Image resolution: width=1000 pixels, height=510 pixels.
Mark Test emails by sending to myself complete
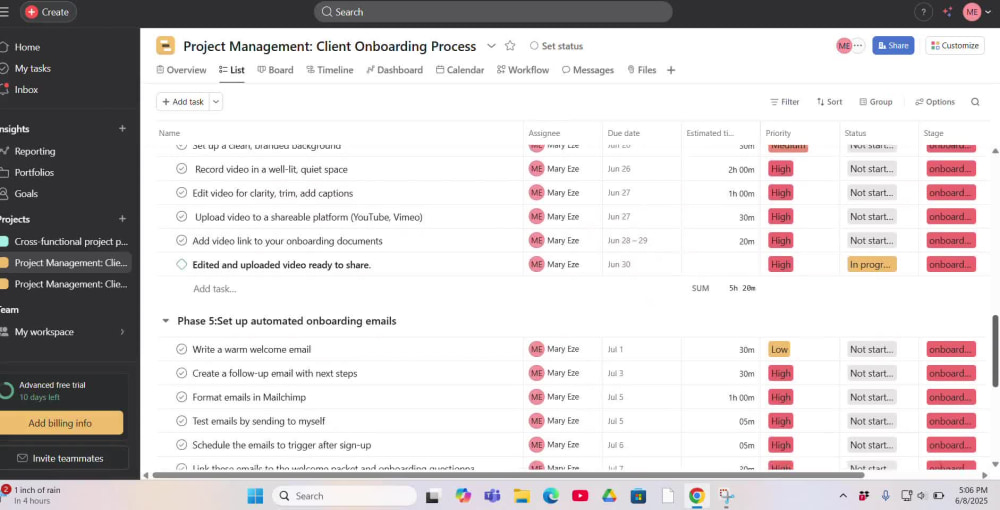[x=182, y=421]
